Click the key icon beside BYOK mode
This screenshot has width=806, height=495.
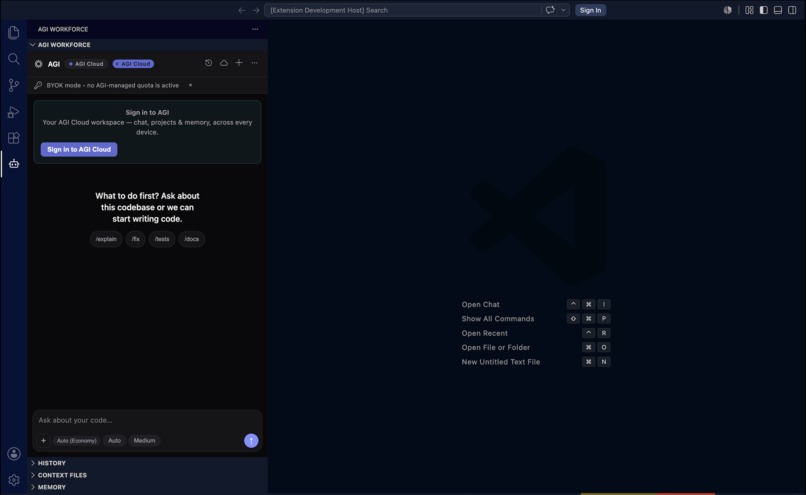click(38, 85)
